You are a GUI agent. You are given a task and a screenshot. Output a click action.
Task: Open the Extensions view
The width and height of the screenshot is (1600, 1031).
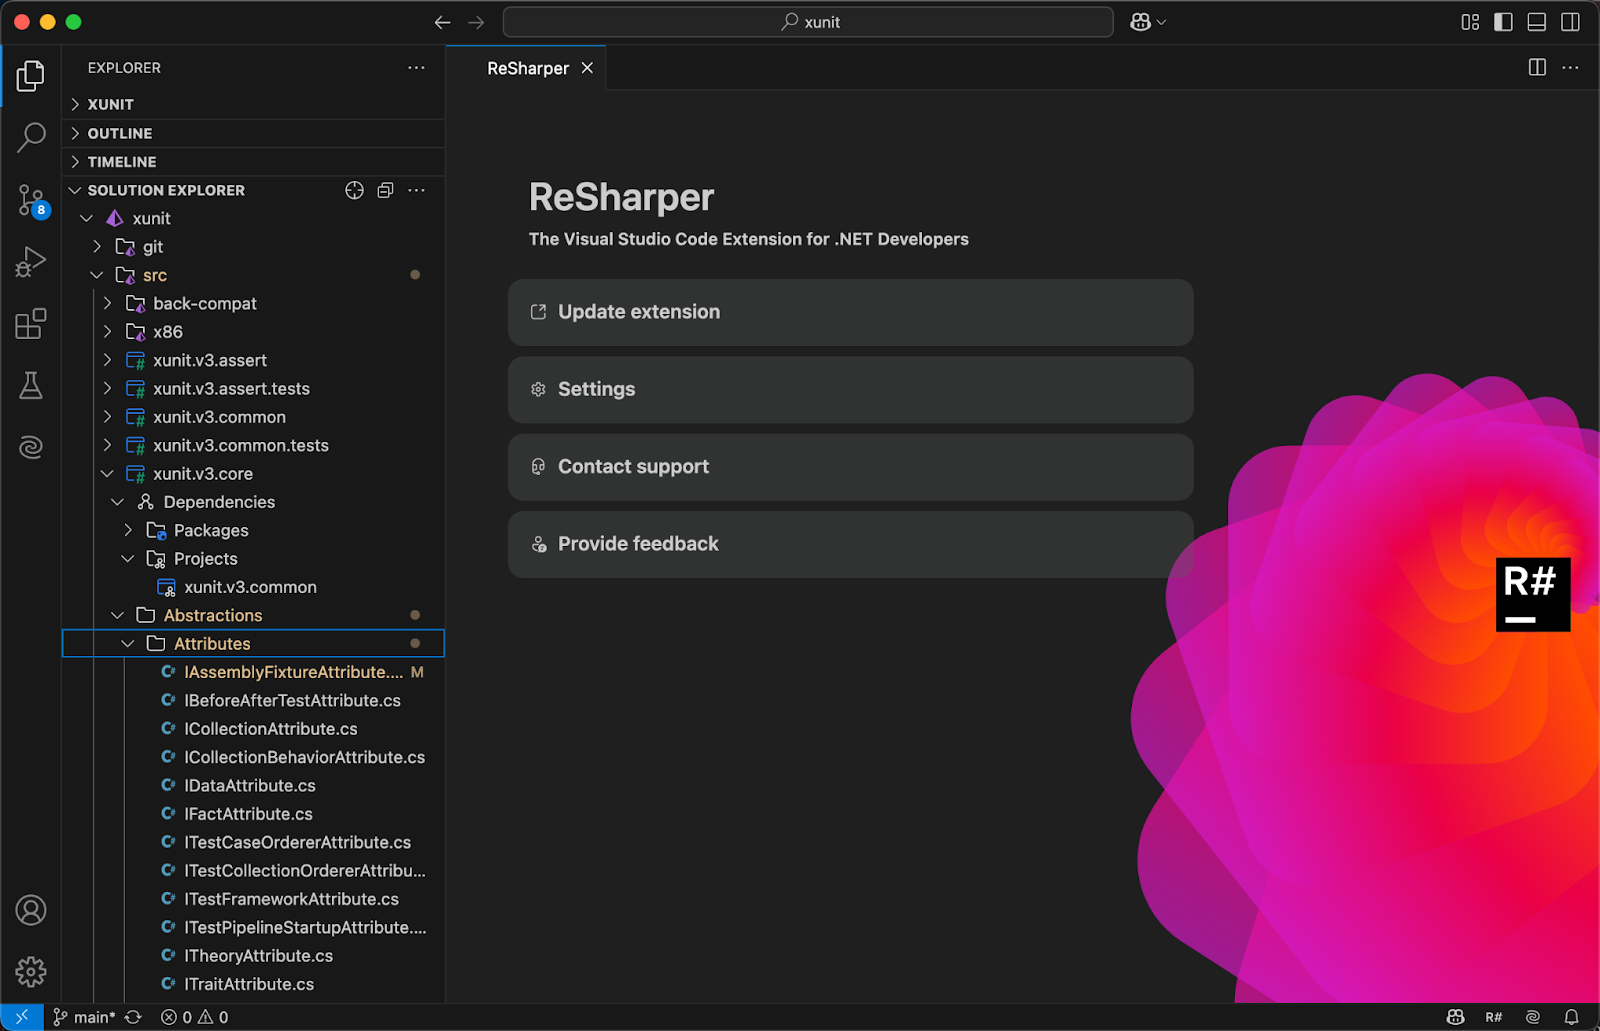coord(30,324)
